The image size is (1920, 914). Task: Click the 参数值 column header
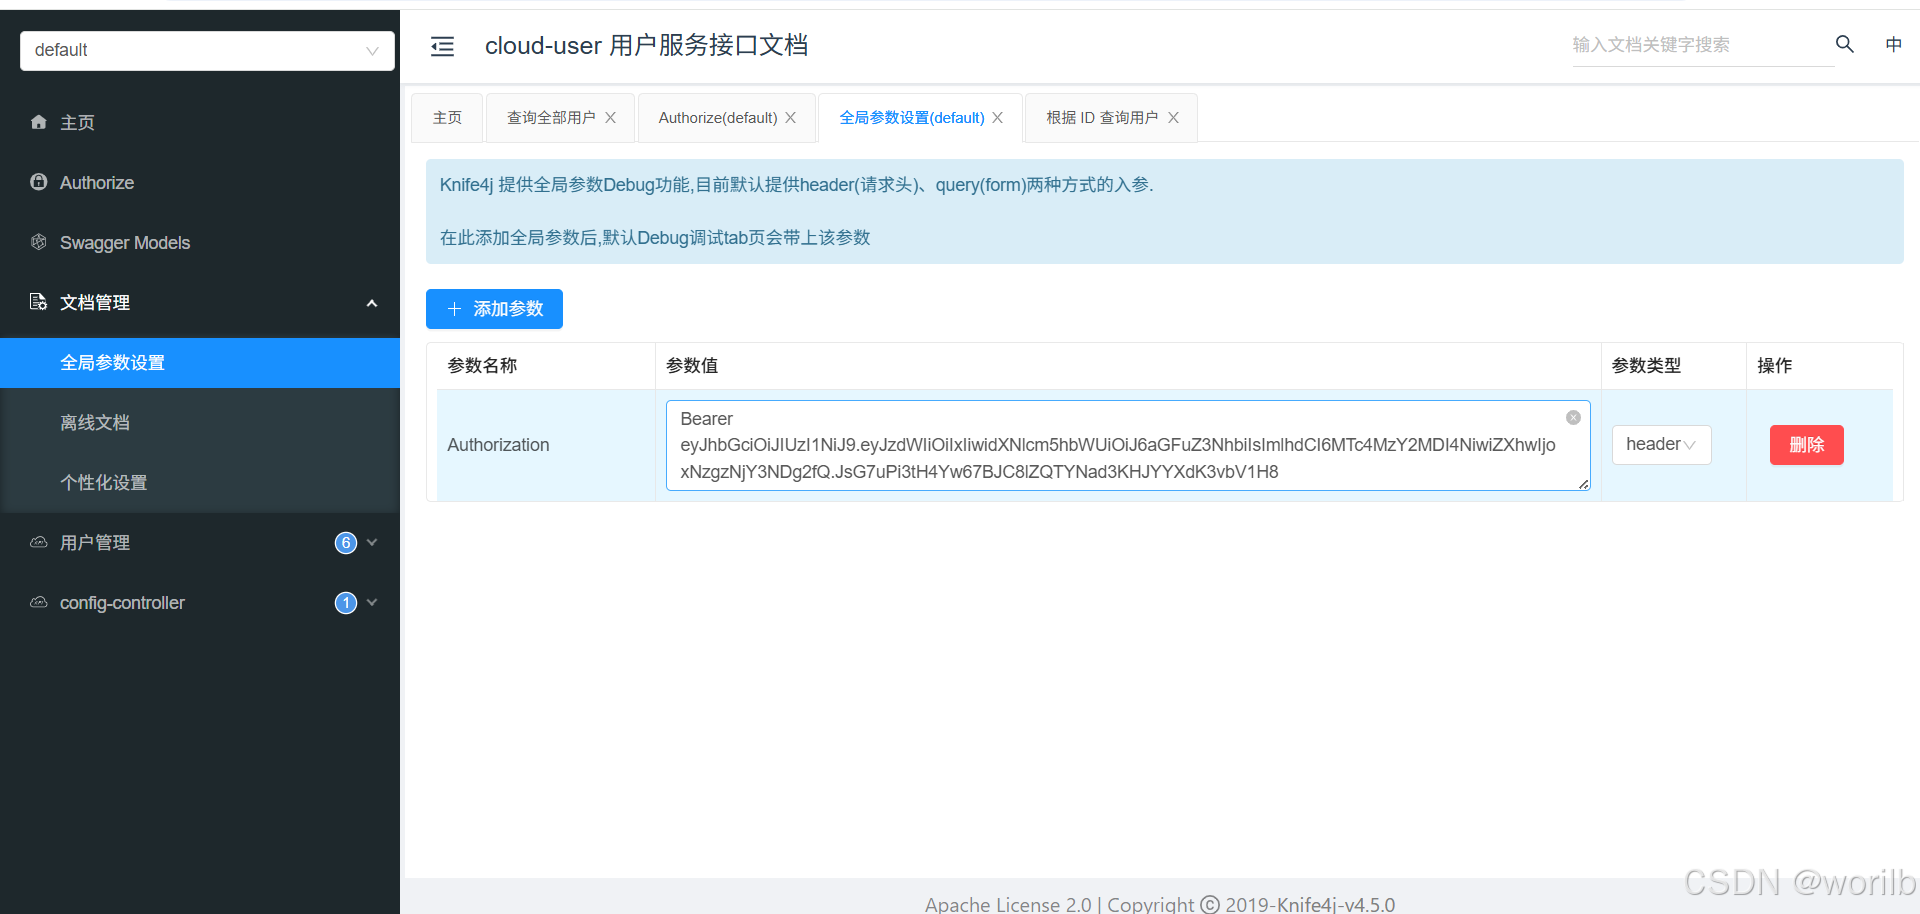point(1128,366)
